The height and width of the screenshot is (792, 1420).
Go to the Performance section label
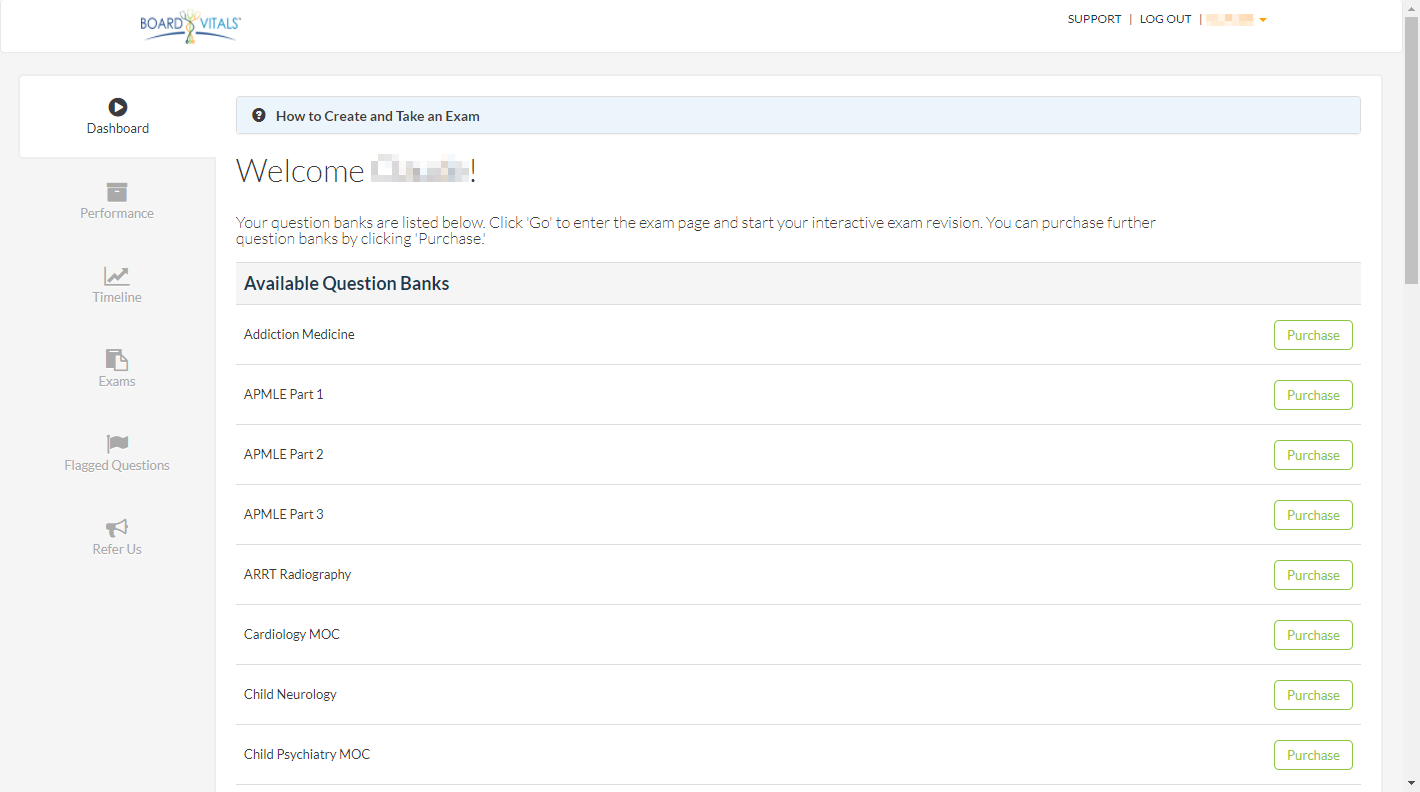[117, 213]
